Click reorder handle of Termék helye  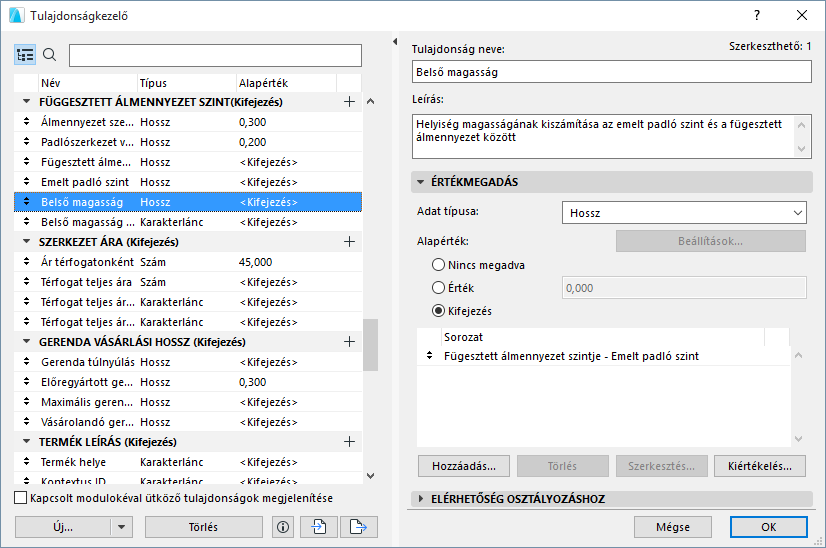[x=26, y=462]
